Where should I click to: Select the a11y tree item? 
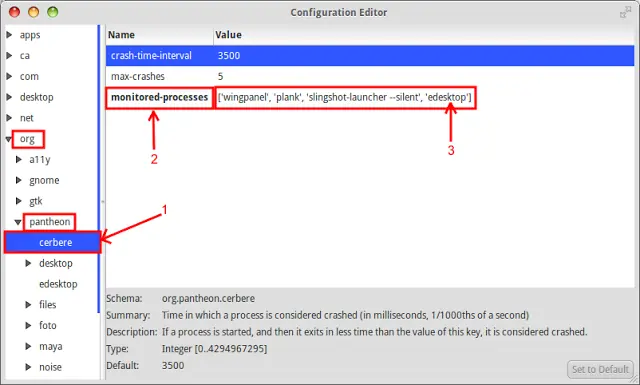pyautogui.click(x=40, y=160)
